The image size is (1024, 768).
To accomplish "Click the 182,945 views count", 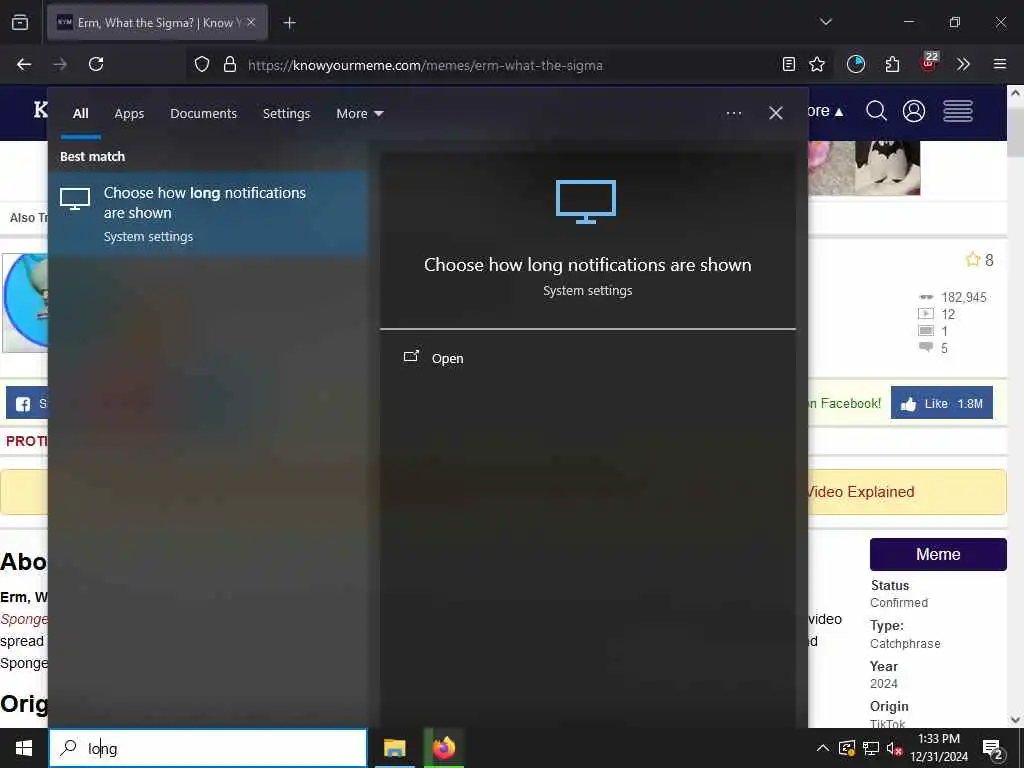I will (x=963, y=298).
